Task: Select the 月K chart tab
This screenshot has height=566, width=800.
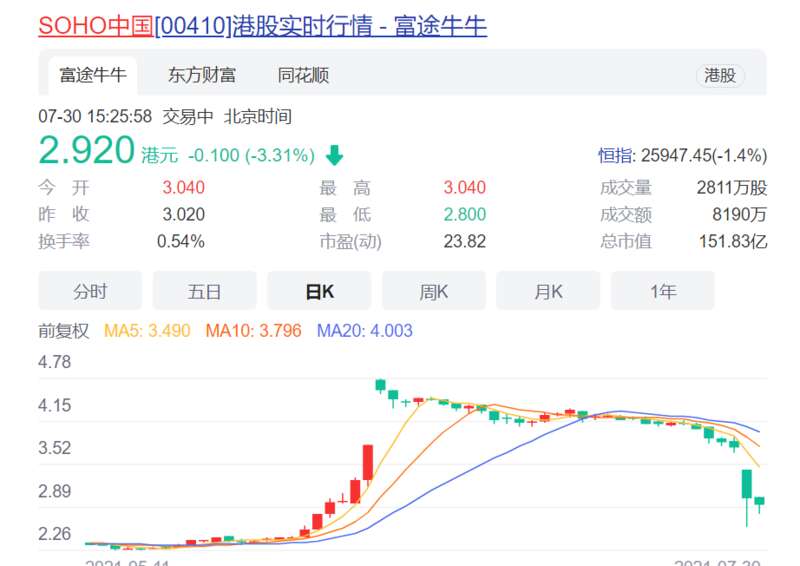Action: tap(548, 291)
